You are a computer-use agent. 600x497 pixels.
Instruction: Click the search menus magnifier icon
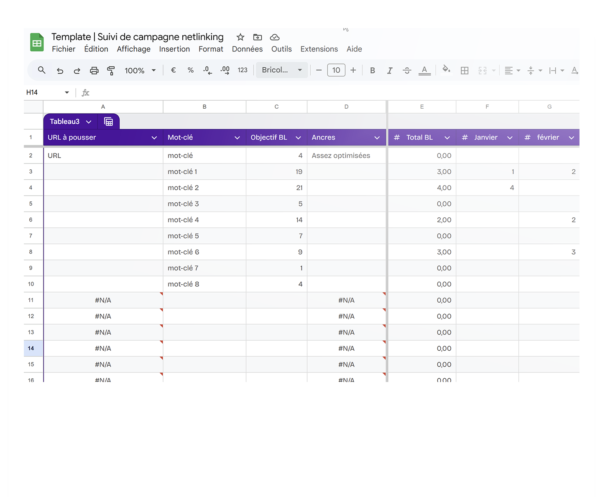point(41,71)
